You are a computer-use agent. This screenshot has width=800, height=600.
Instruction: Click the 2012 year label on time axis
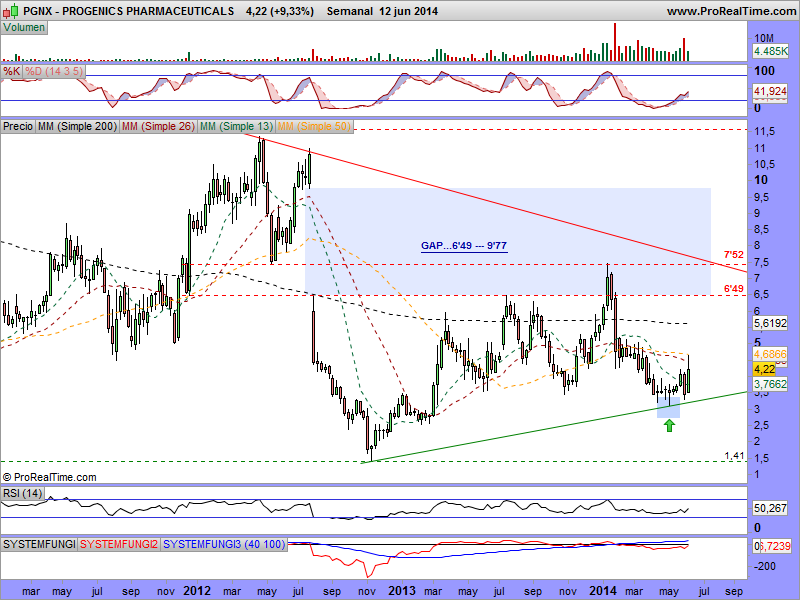coord(197,591)
